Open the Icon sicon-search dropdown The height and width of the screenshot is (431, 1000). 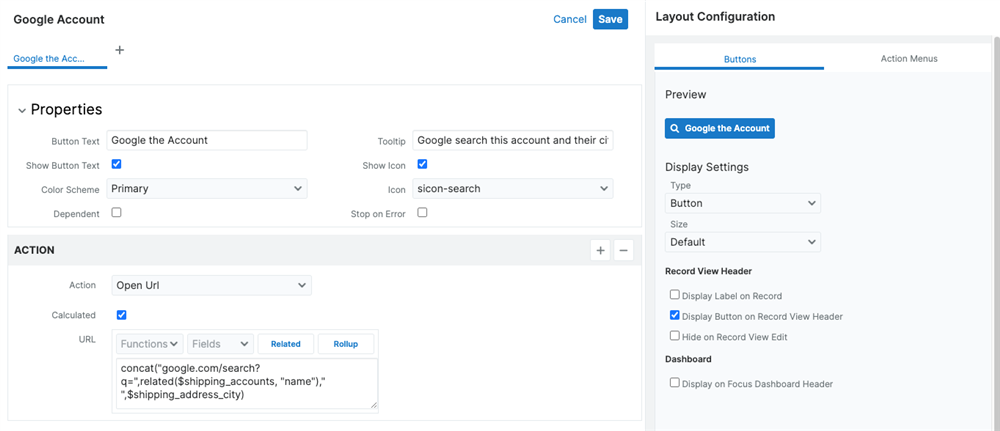512,188
